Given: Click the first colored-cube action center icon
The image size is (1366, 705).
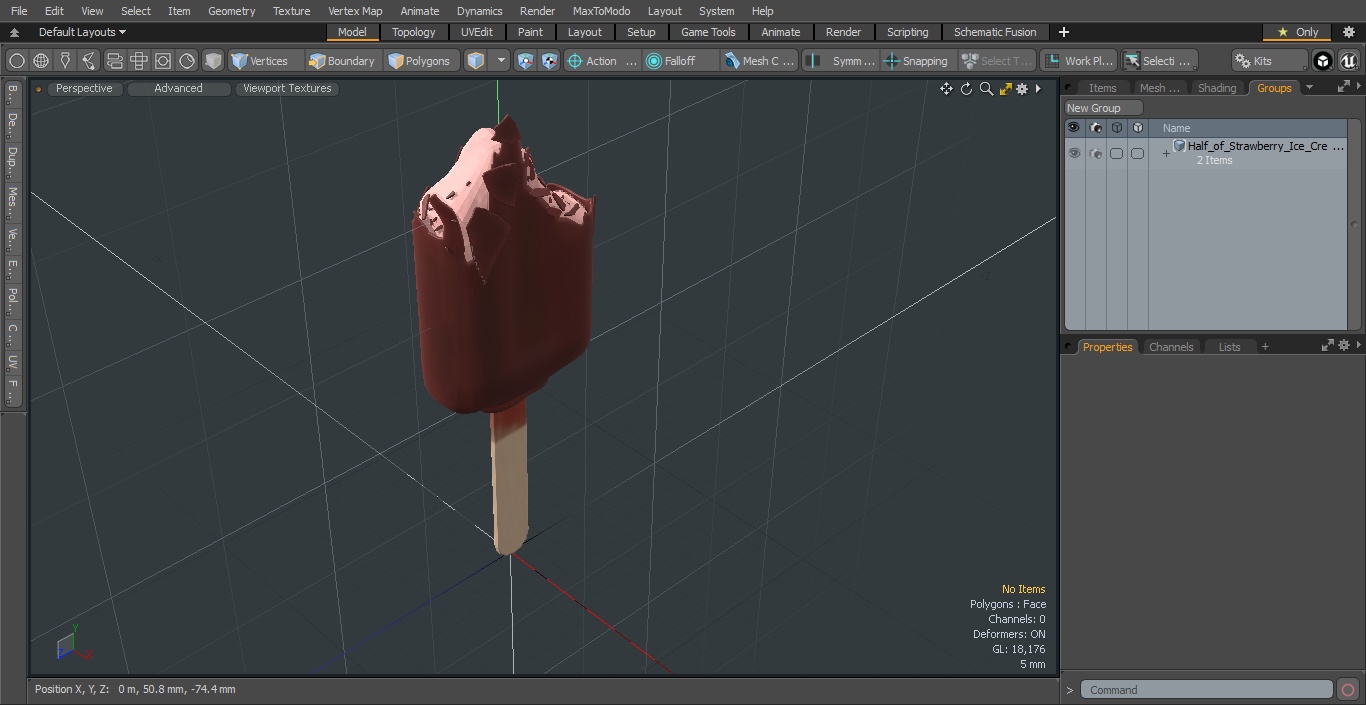Looking at the screenshot, I should click(525, 61).
